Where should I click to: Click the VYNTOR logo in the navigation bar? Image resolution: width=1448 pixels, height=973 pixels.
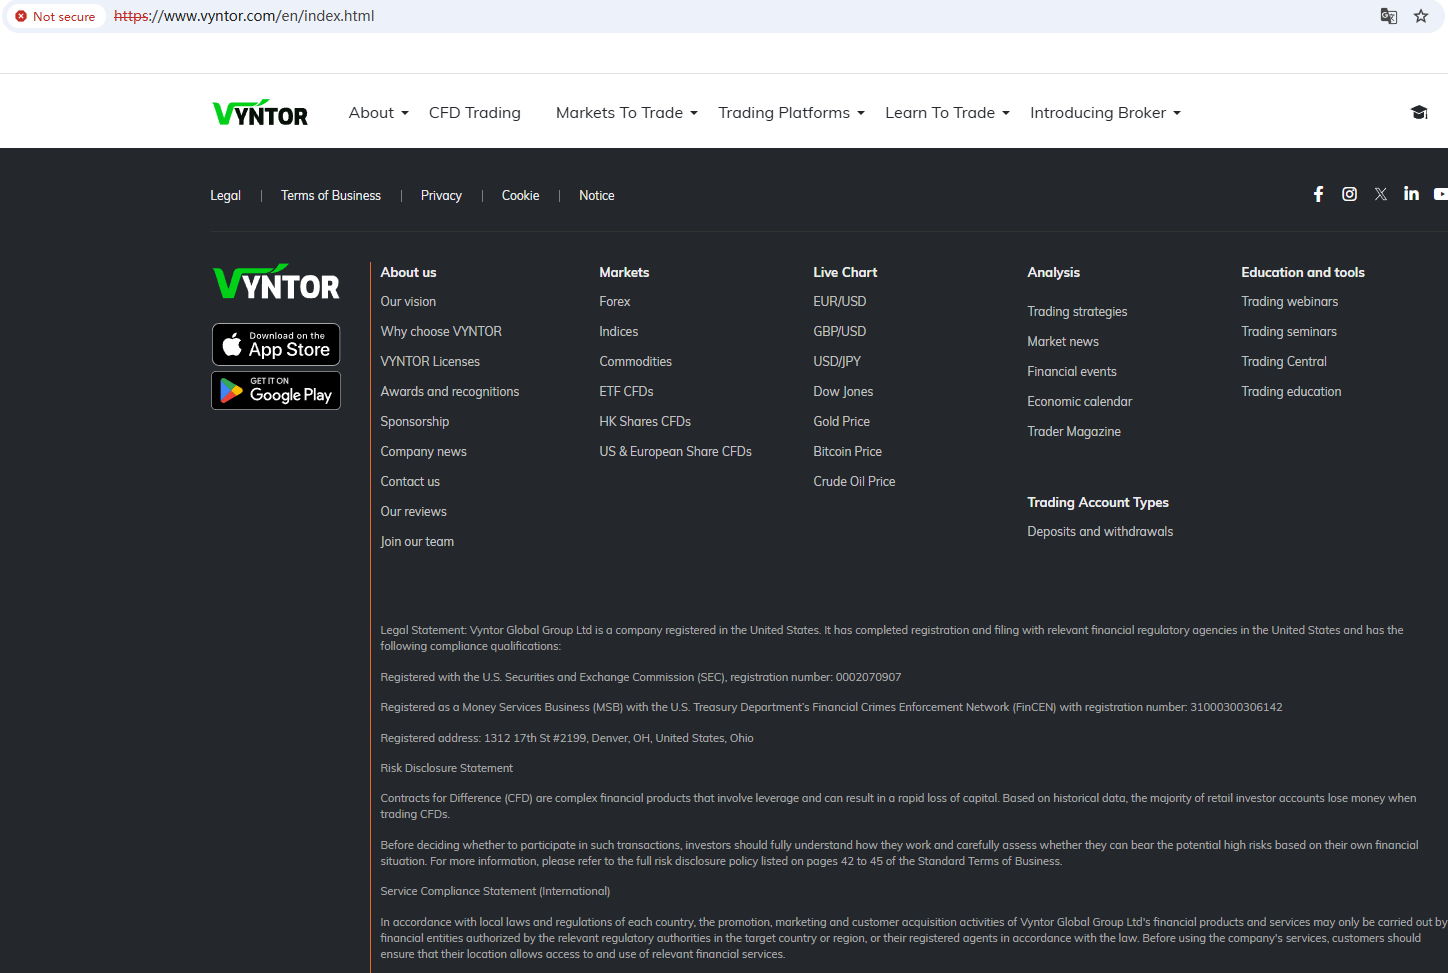tap(260, 113)
